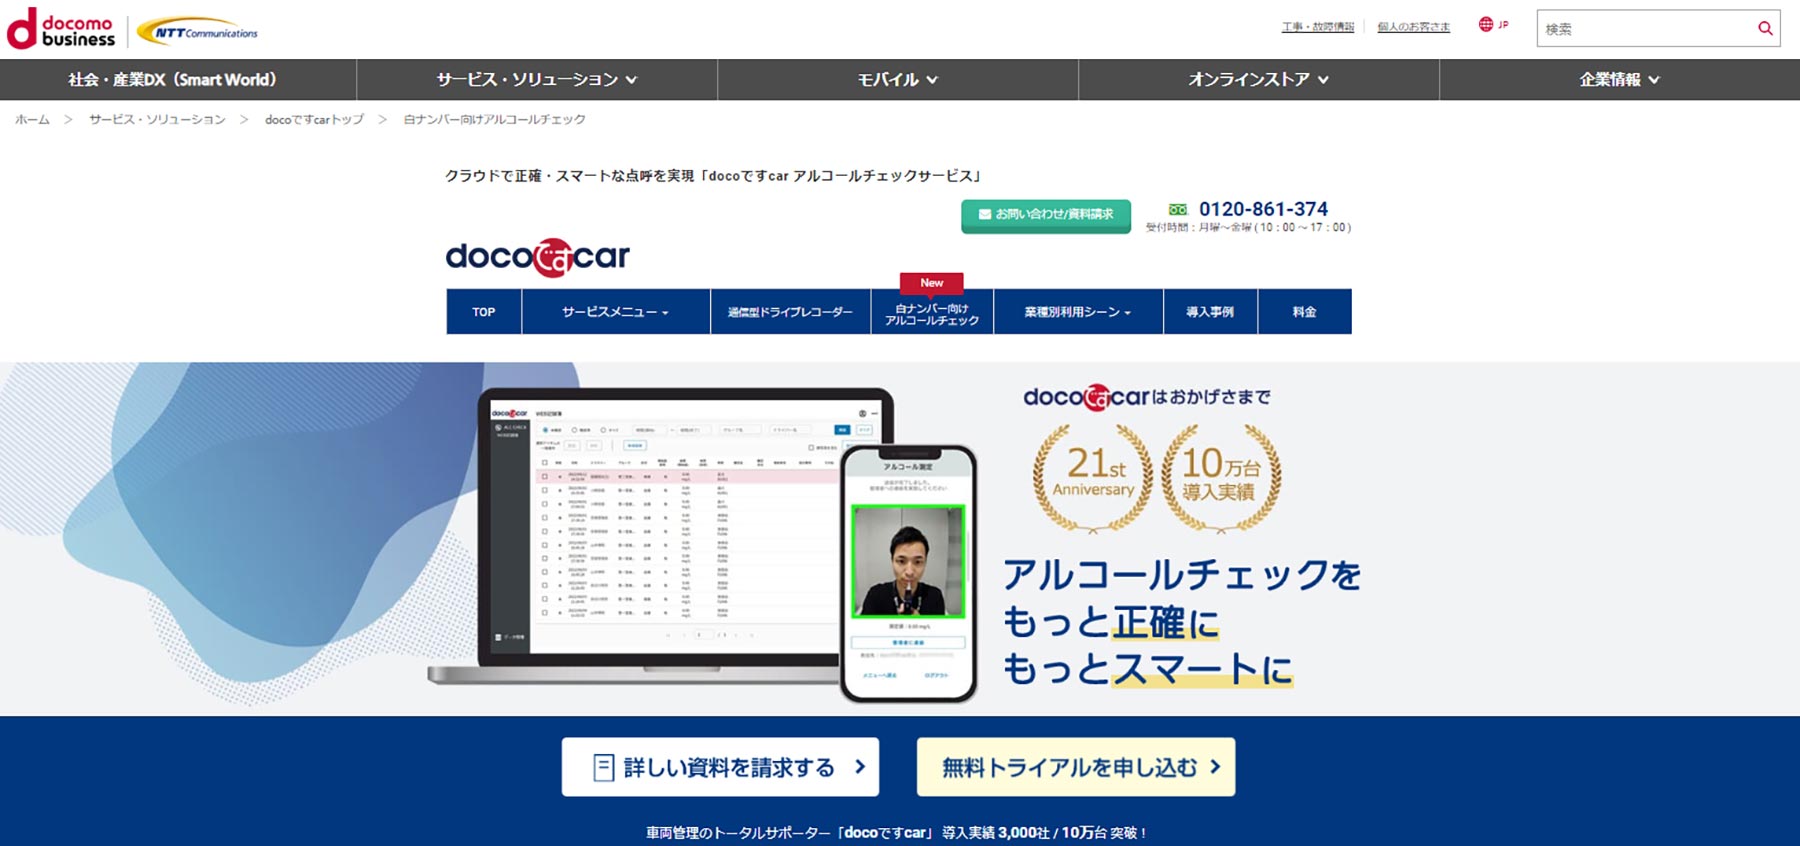Expand モバイル main menu

tap(898, 79)
